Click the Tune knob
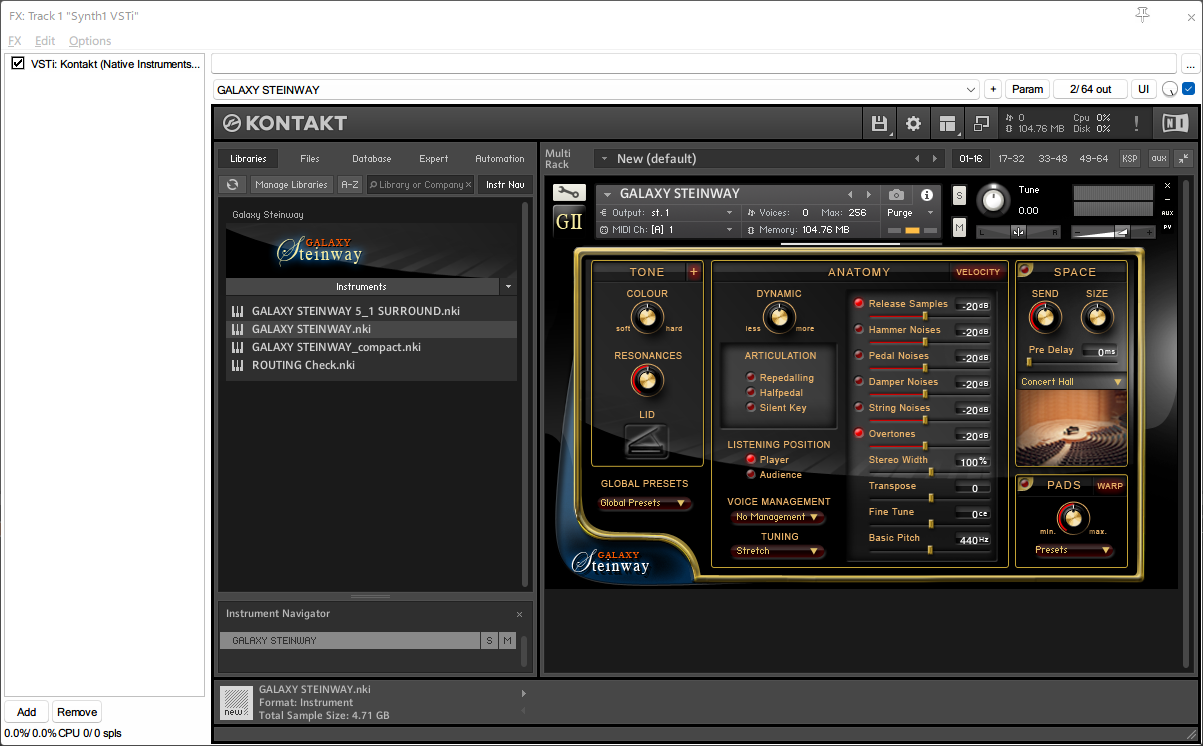Viewport: 1203px width, 746px height. [993, 200]
